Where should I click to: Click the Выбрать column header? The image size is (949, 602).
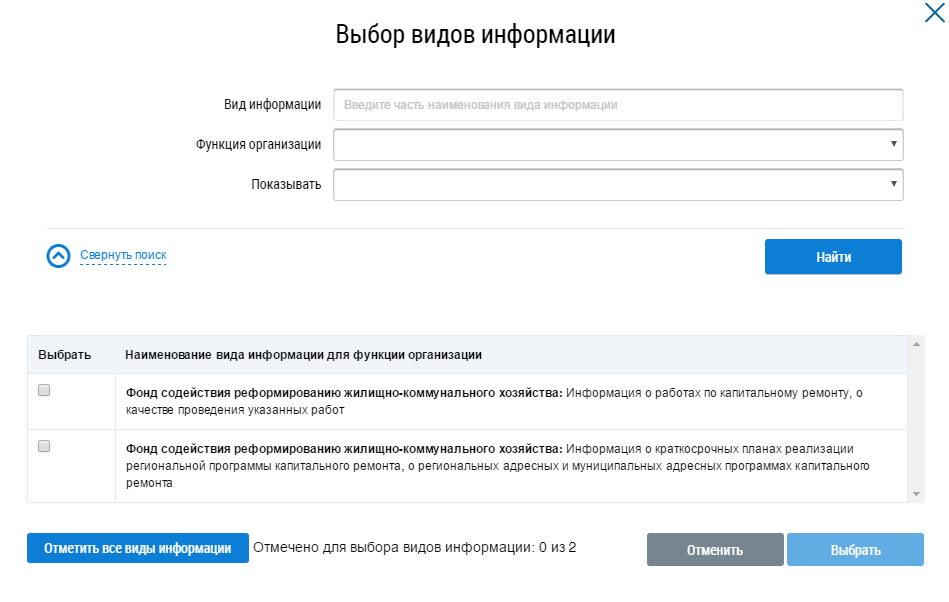click(x=65, y=355)
